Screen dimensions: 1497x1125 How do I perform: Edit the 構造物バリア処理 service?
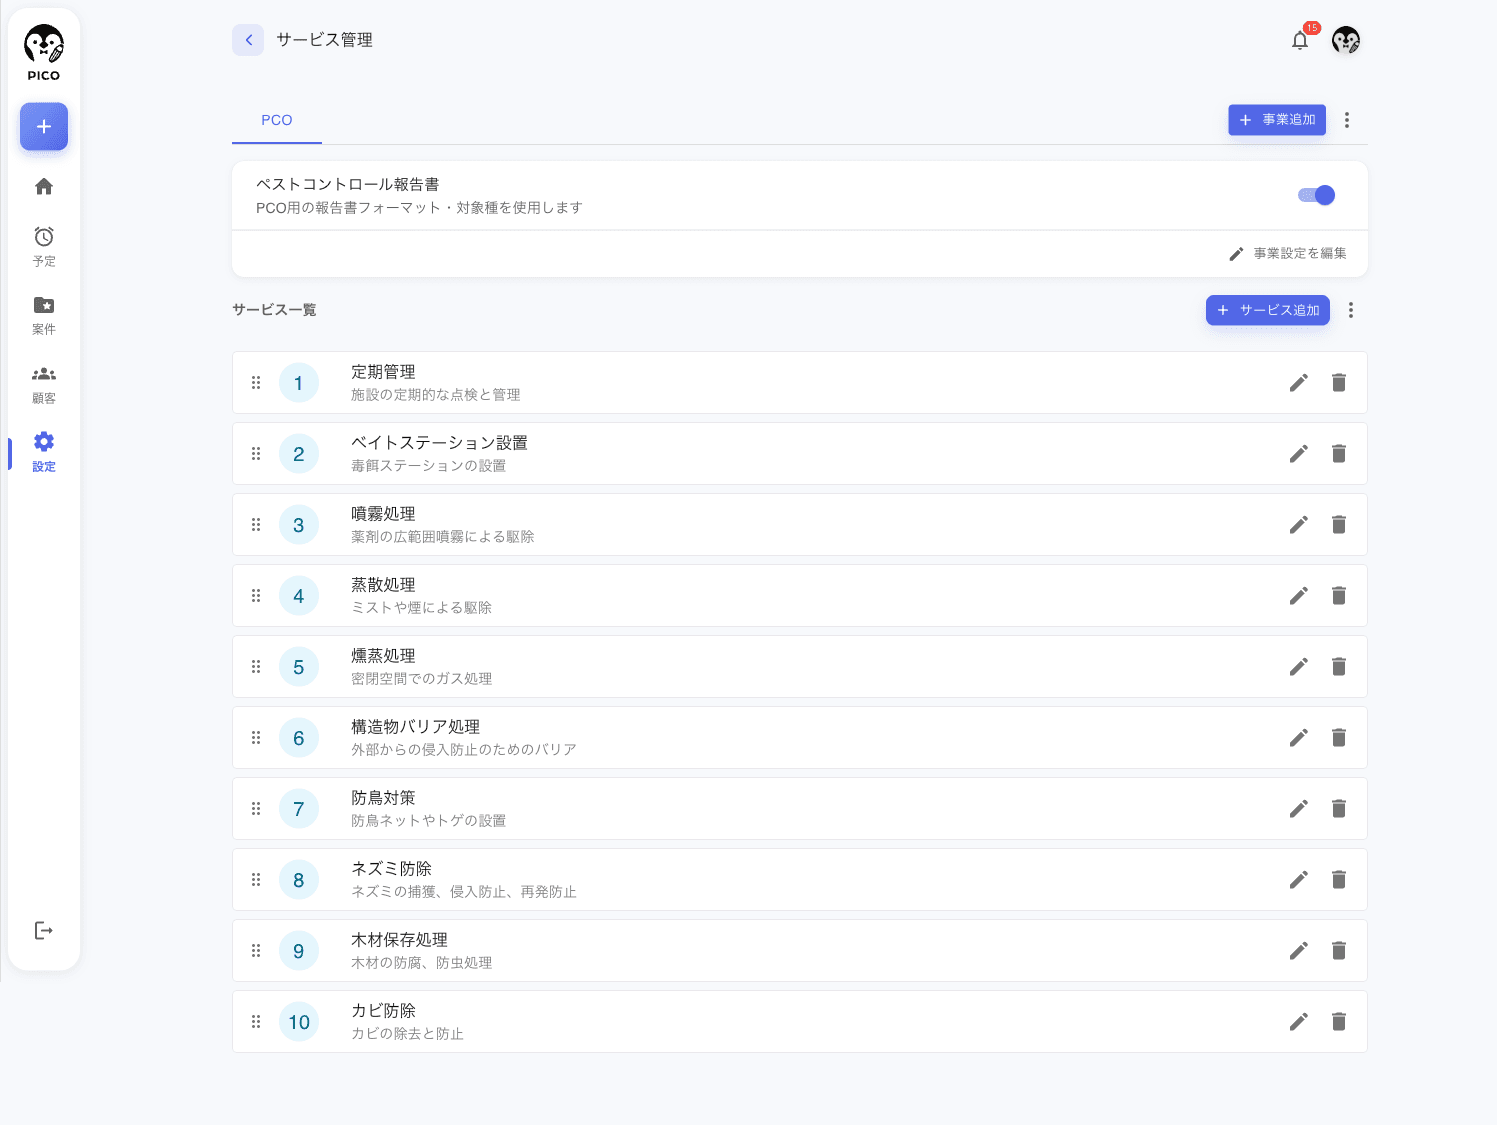point(1299,738)
